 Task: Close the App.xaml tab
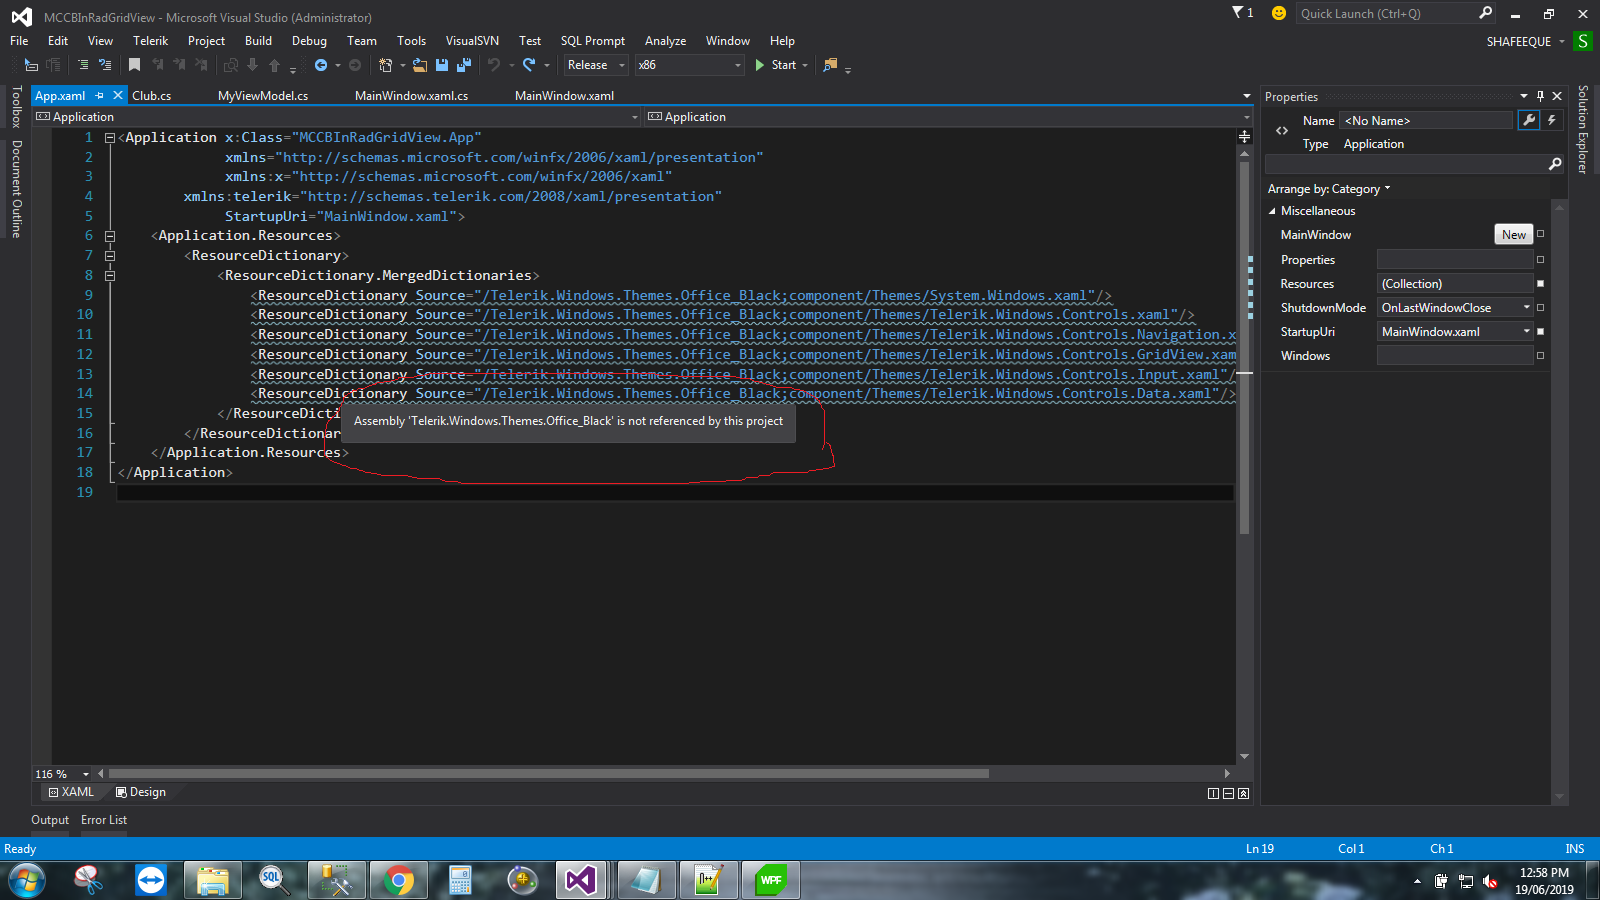tap(118, 96)
